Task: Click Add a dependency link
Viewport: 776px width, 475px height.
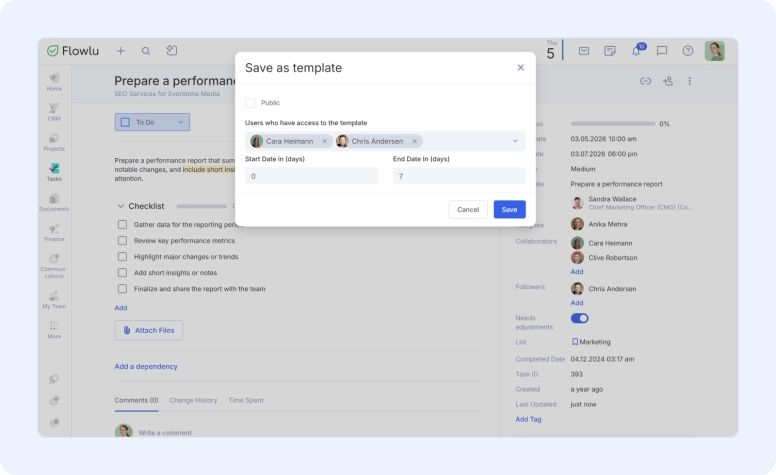Action: point(146,367)
